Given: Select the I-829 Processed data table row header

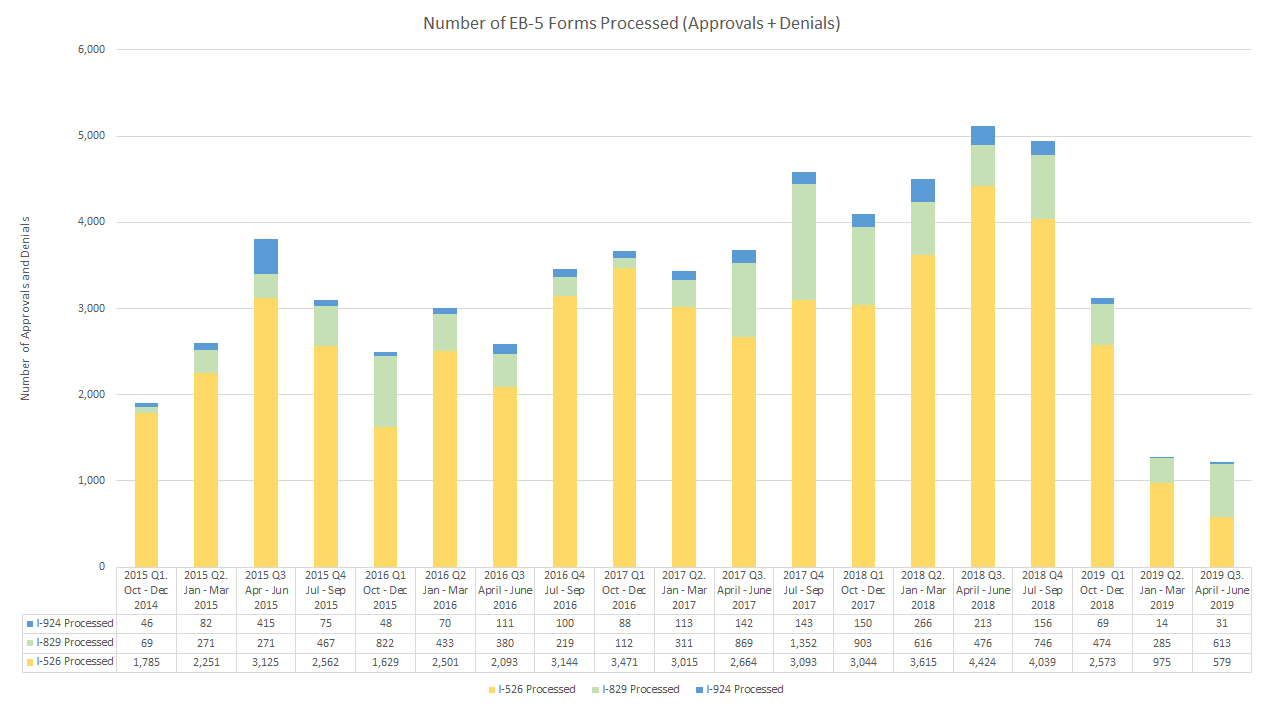Looking at the screenshot, I should click(69, 643).
